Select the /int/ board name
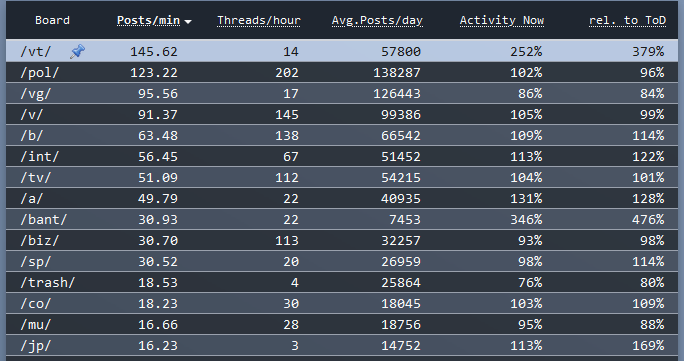Image resolution: width=684 pixels, height=361 pixels. pyautogui.click(x=40, y=157)
